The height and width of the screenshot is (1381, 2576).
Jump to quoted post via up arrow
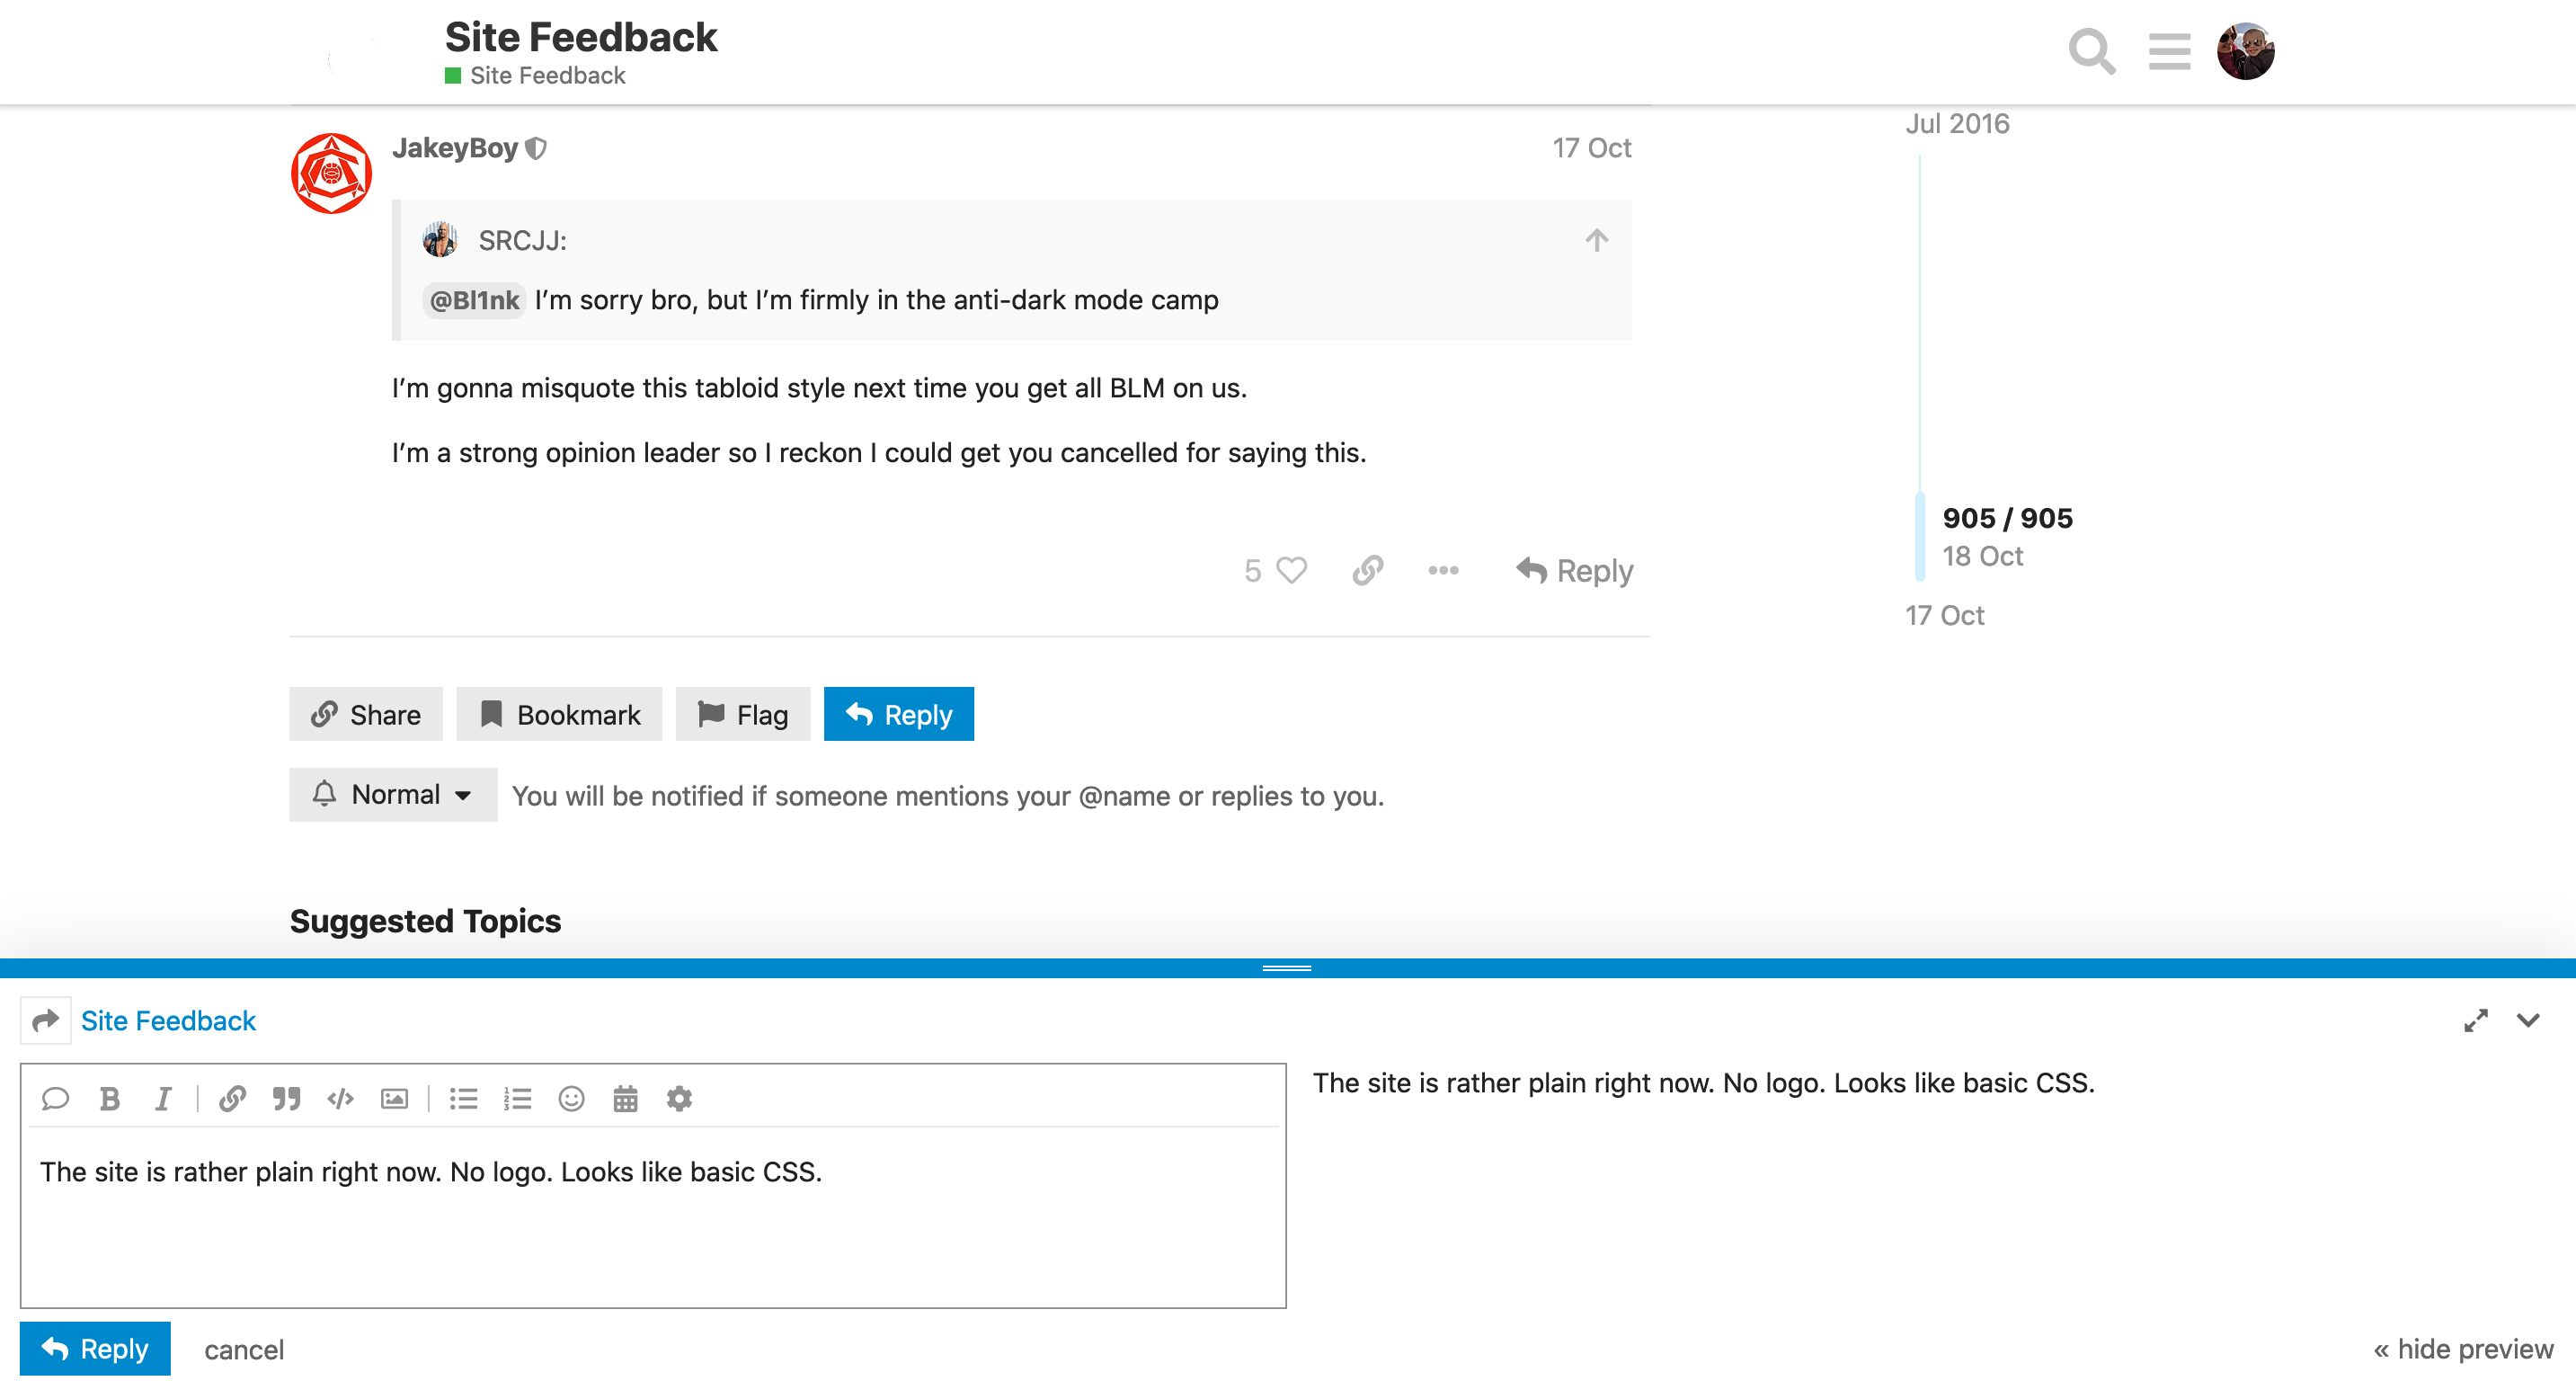pos(1596,240)
